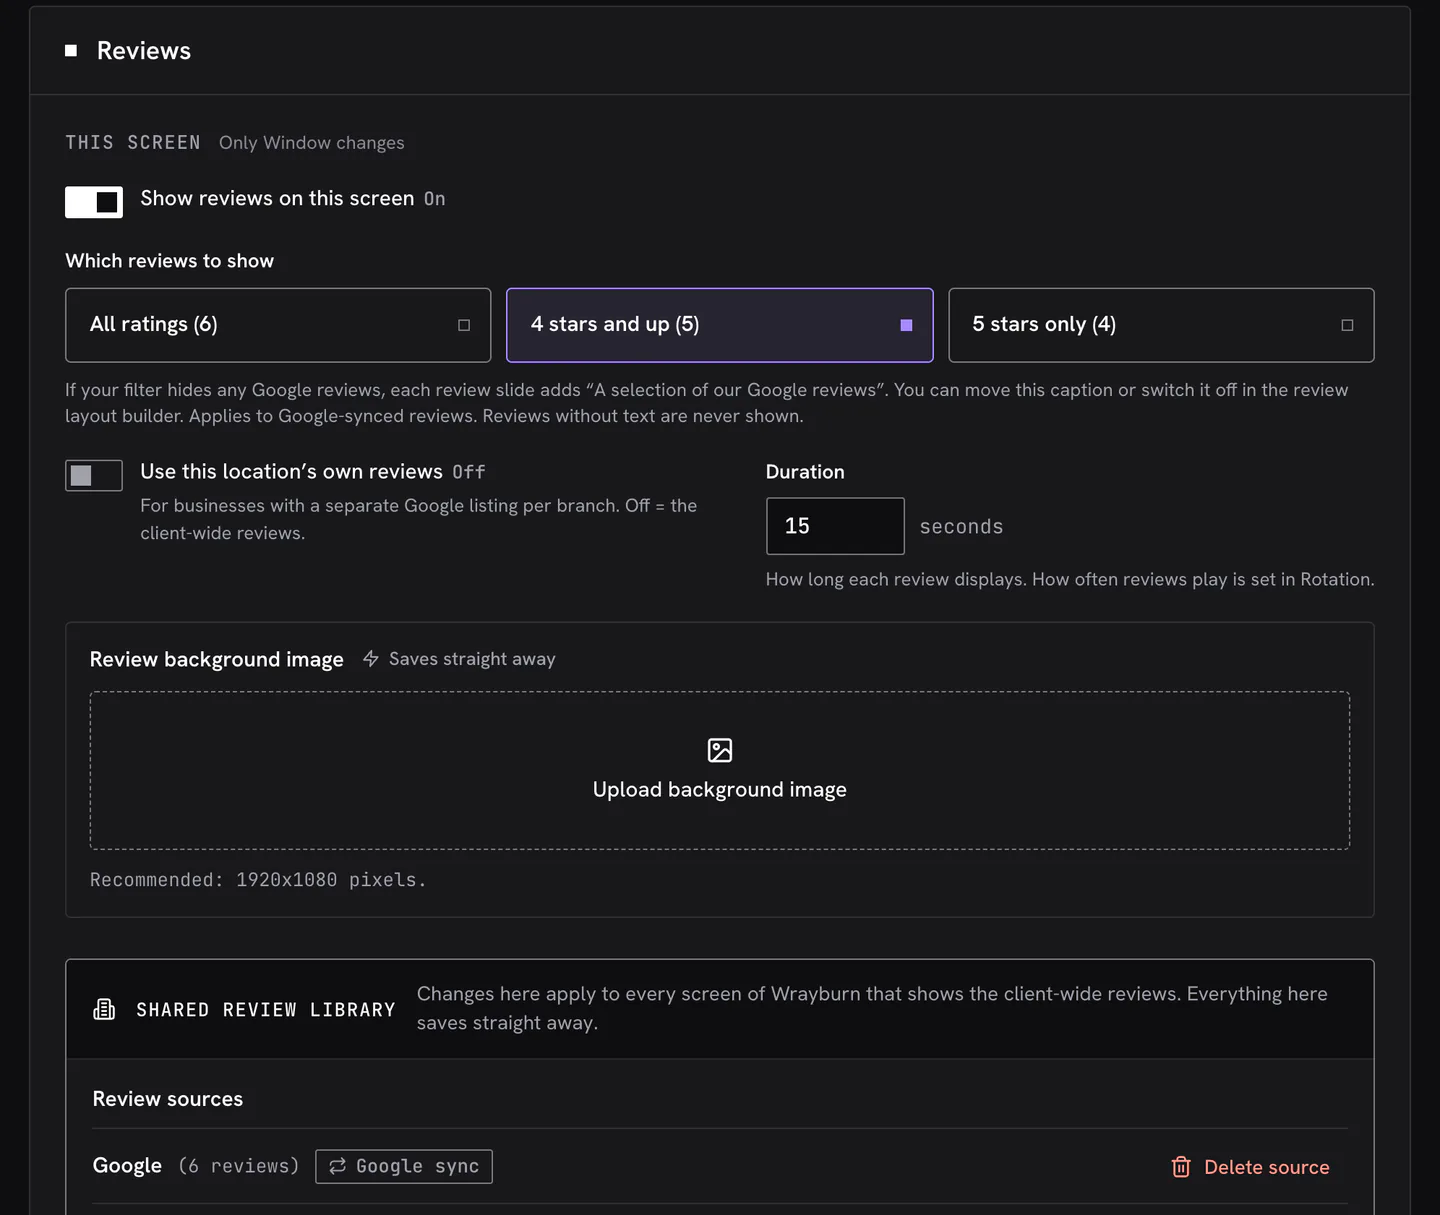The height and width of the screenshot is (1215, 1440).
Task: Click the "Google" source name
Action: pyautogui.click(x=127, y=1166)
